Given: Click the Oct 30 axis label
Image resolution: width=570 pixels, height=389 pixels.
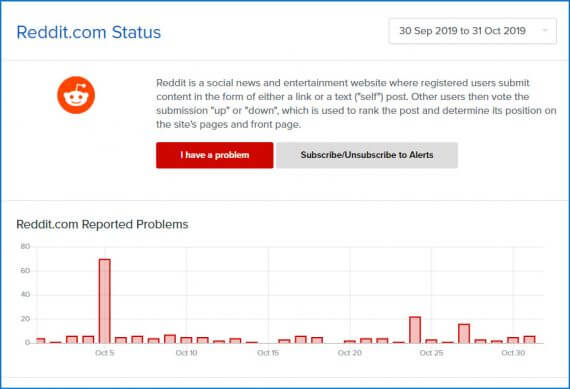Looking at the screenshot, I should (513, 353).
